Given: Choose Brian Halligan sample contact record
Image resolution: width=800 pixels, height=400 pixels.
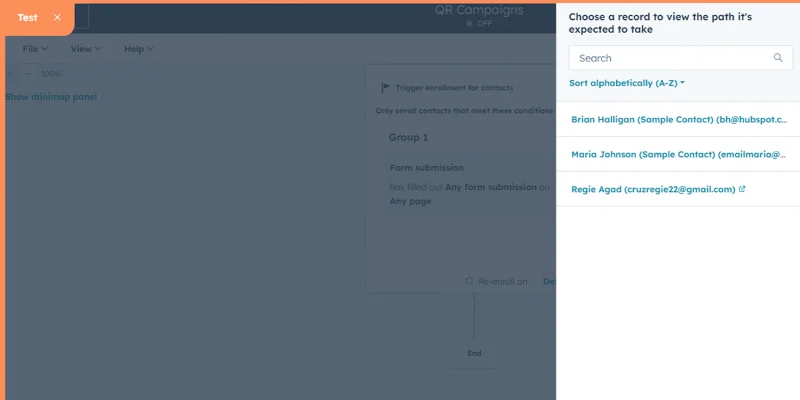Looking at the screenshot, I should pyautogui.click(x=678, y=119).
